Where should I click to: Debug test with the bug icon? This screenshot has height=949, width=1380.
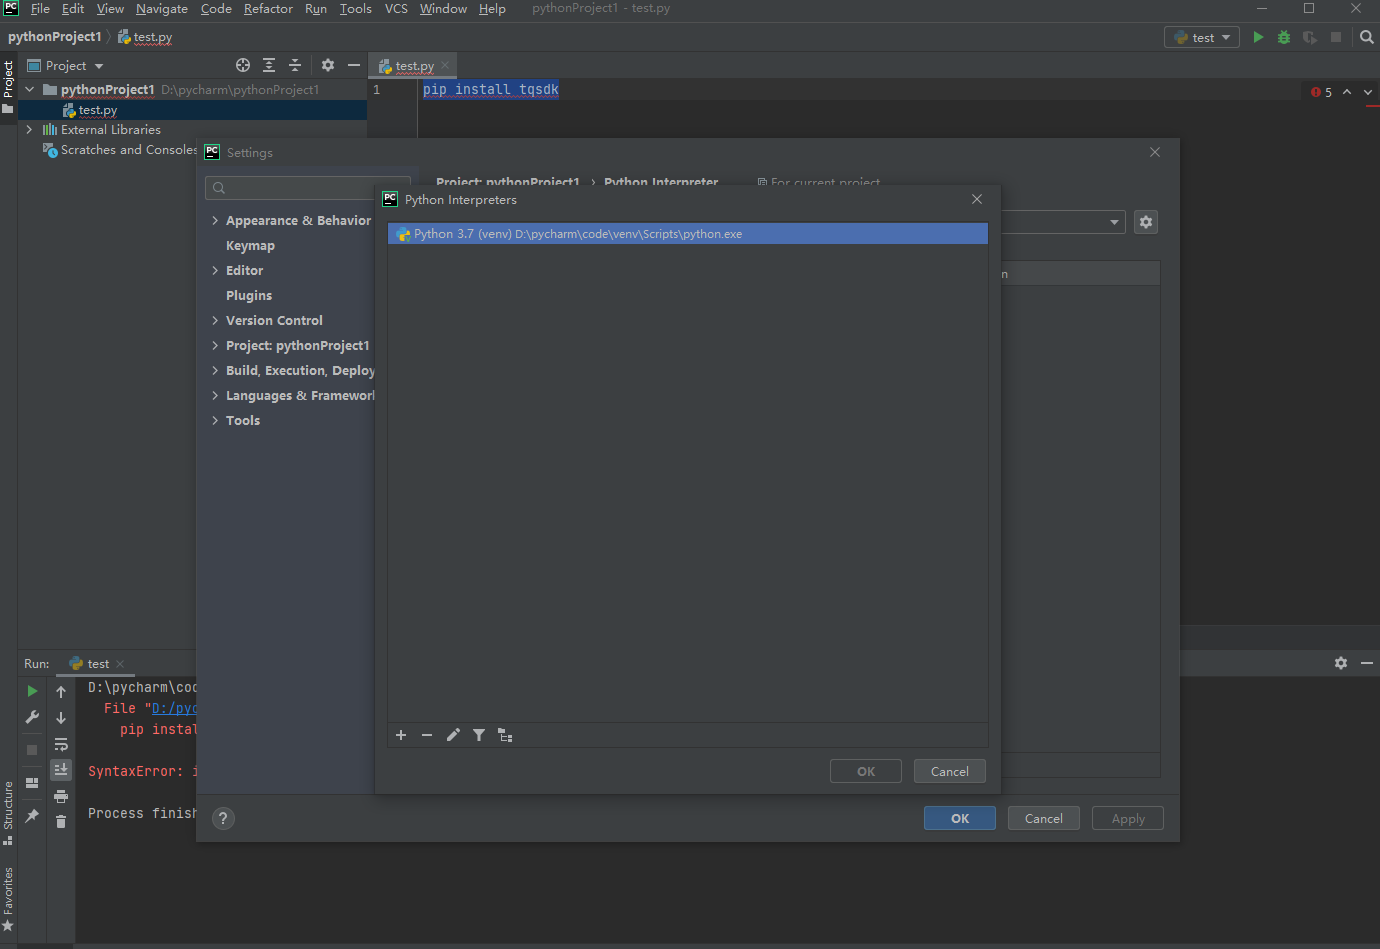(x=1284, y=37)
